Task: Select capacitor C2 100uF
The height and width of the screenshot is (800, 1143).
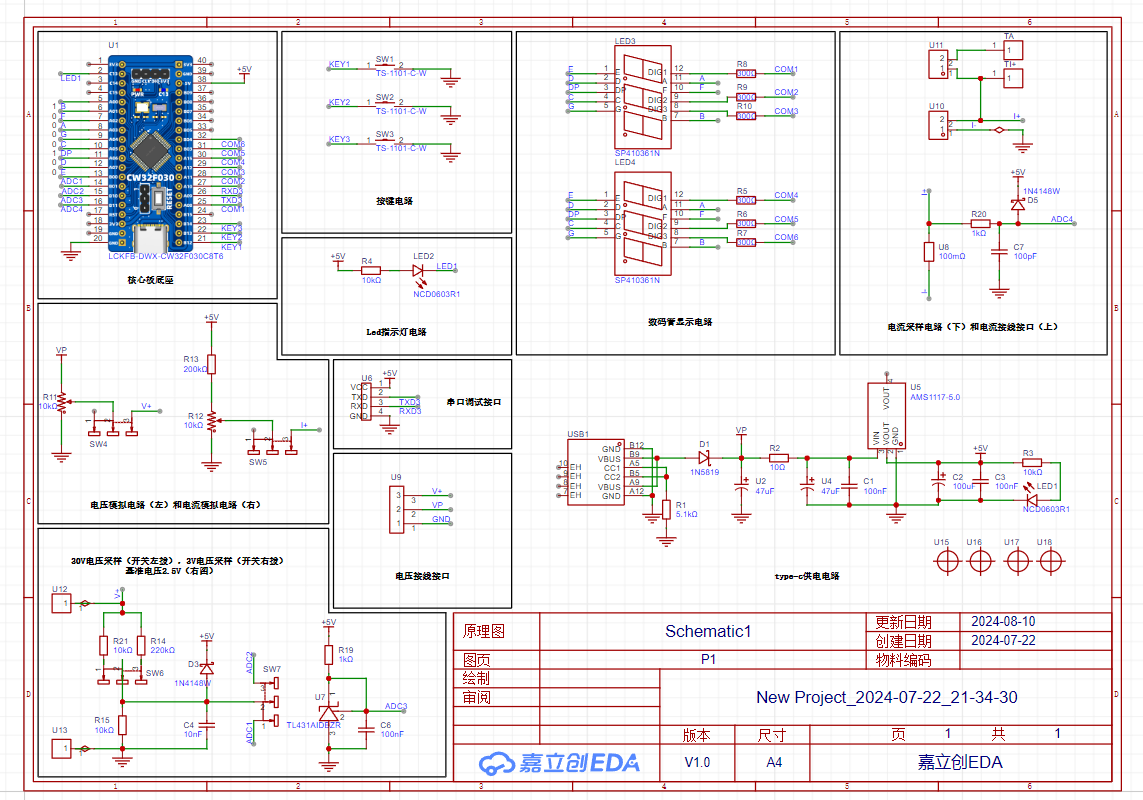Action: tap(939, 482)
